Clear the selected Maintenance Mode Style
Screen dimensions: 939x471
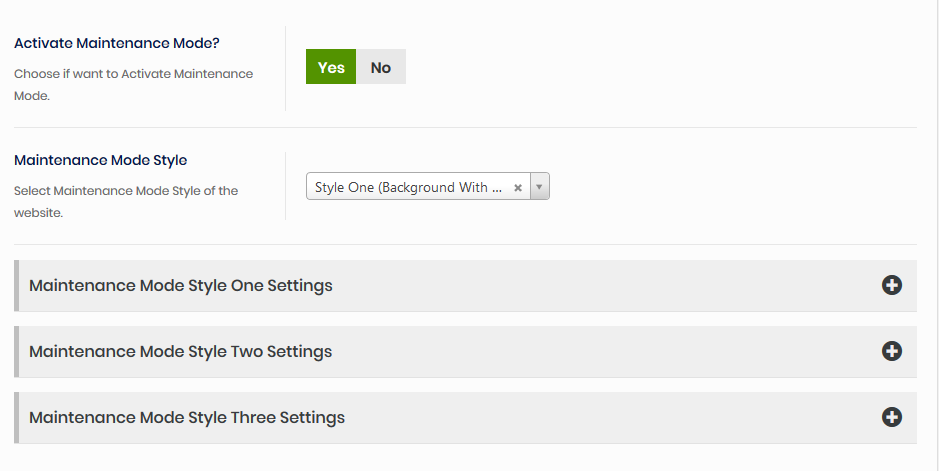tap(518, 187)
